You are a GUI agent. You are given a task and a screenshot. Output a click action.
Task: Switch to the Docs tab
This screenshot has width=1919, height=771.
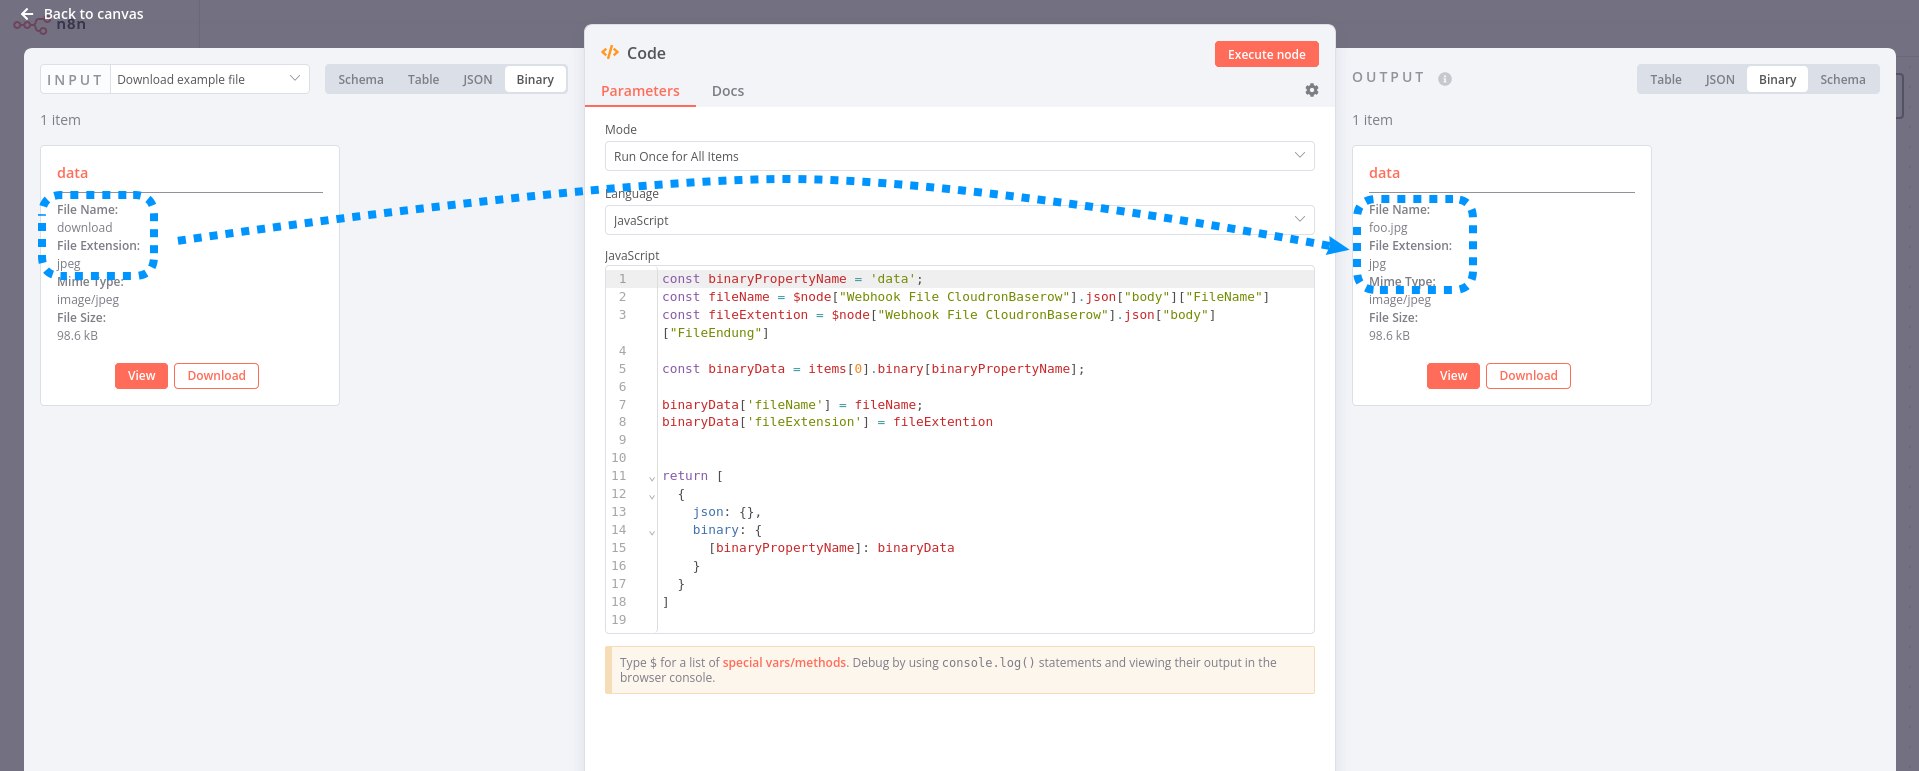(727, 91)
